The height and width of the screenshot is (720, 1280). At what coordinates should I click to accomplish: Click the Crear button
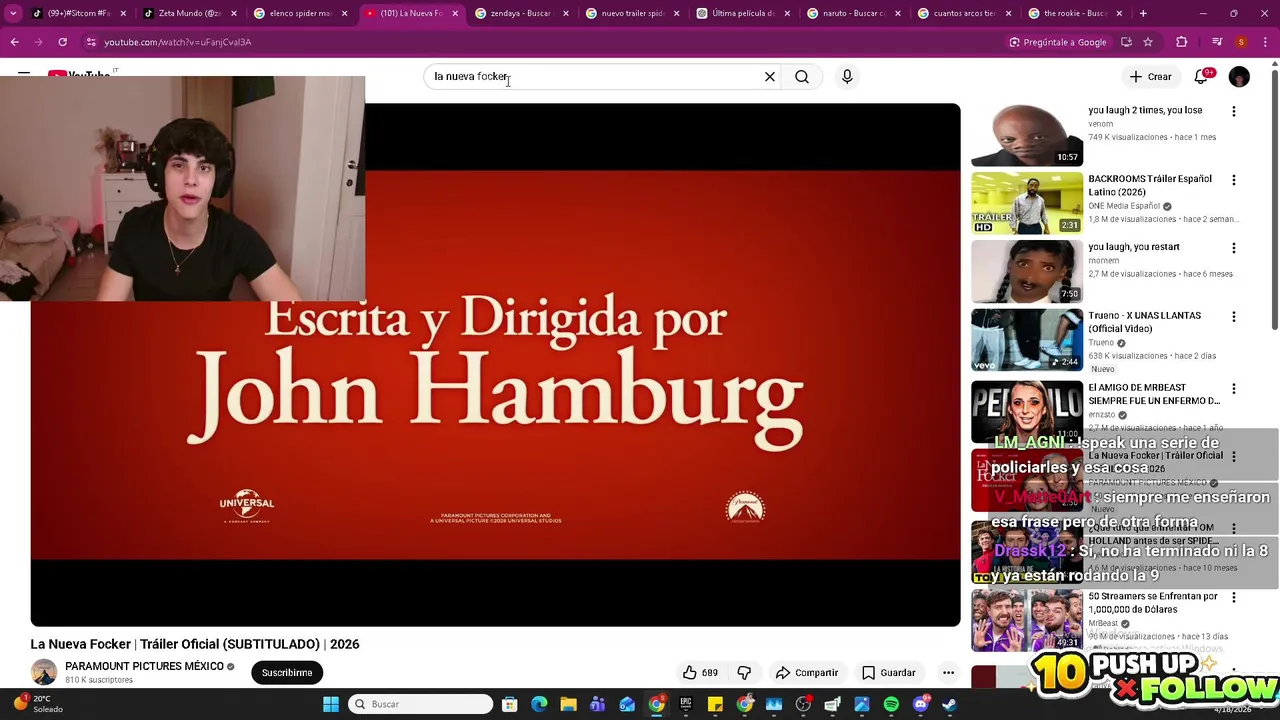pos(1150,77)
